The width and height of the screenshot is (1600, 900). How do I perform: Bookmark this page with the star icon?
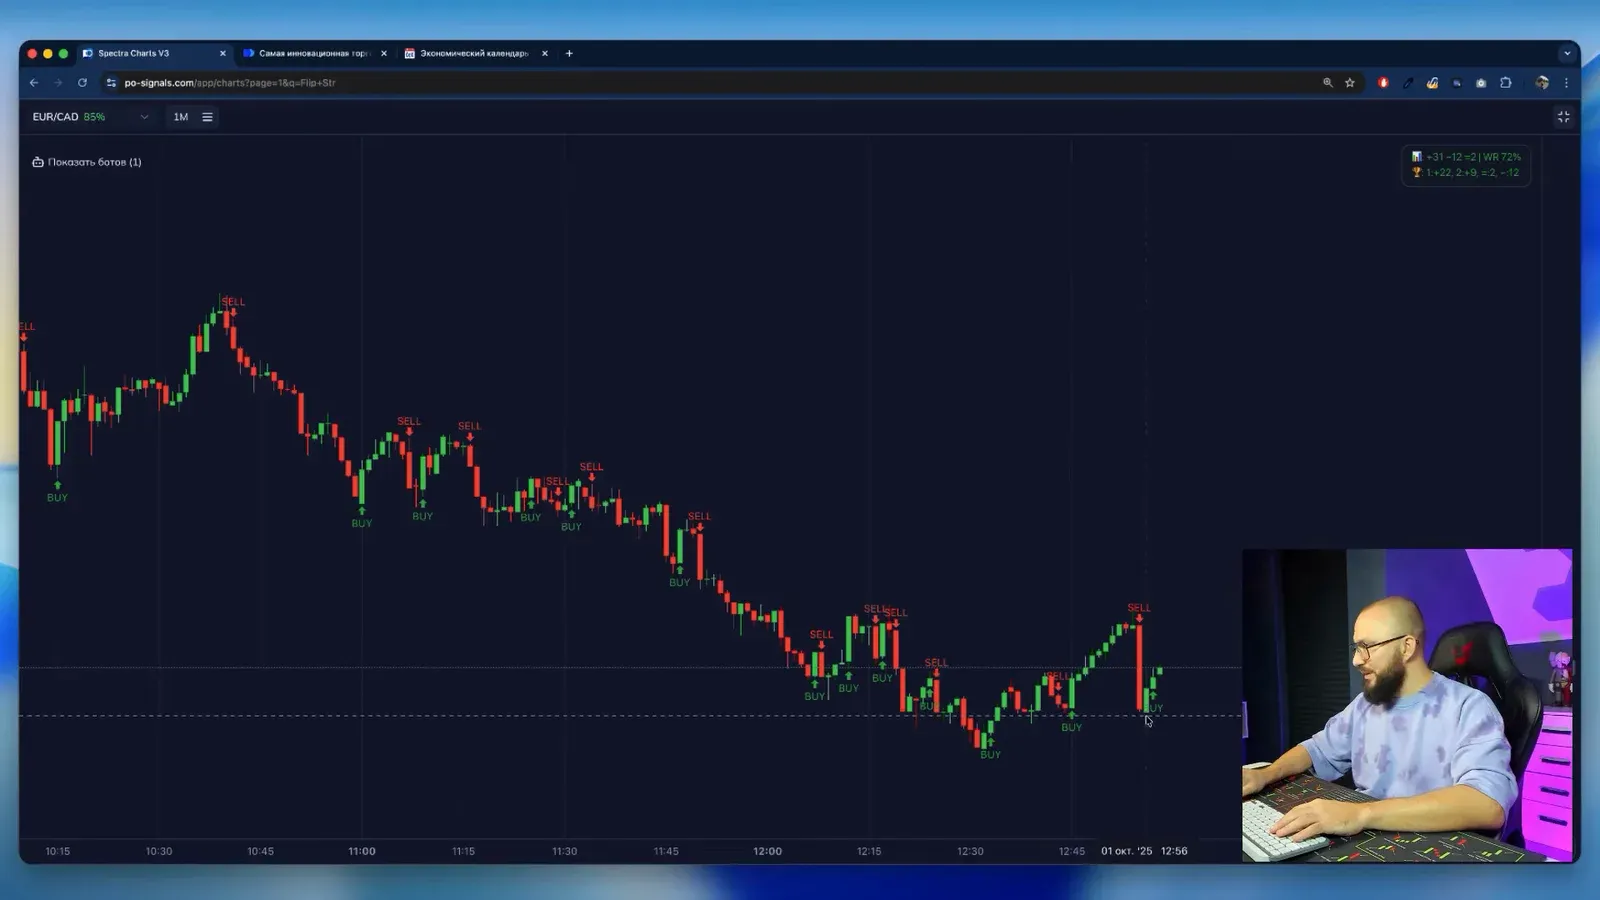[x=1350, y=83]
